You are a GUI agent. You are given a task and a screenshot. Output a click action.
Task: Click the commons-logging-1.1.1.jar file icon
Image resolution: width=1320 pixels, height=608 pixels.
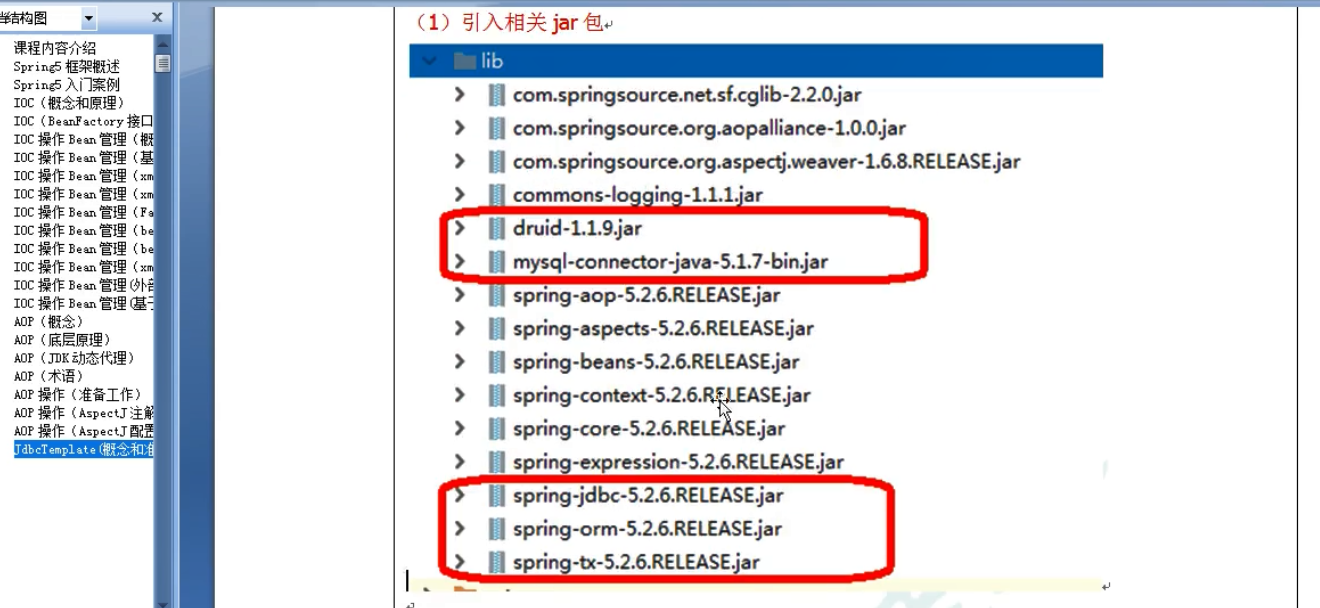(496, 195)
